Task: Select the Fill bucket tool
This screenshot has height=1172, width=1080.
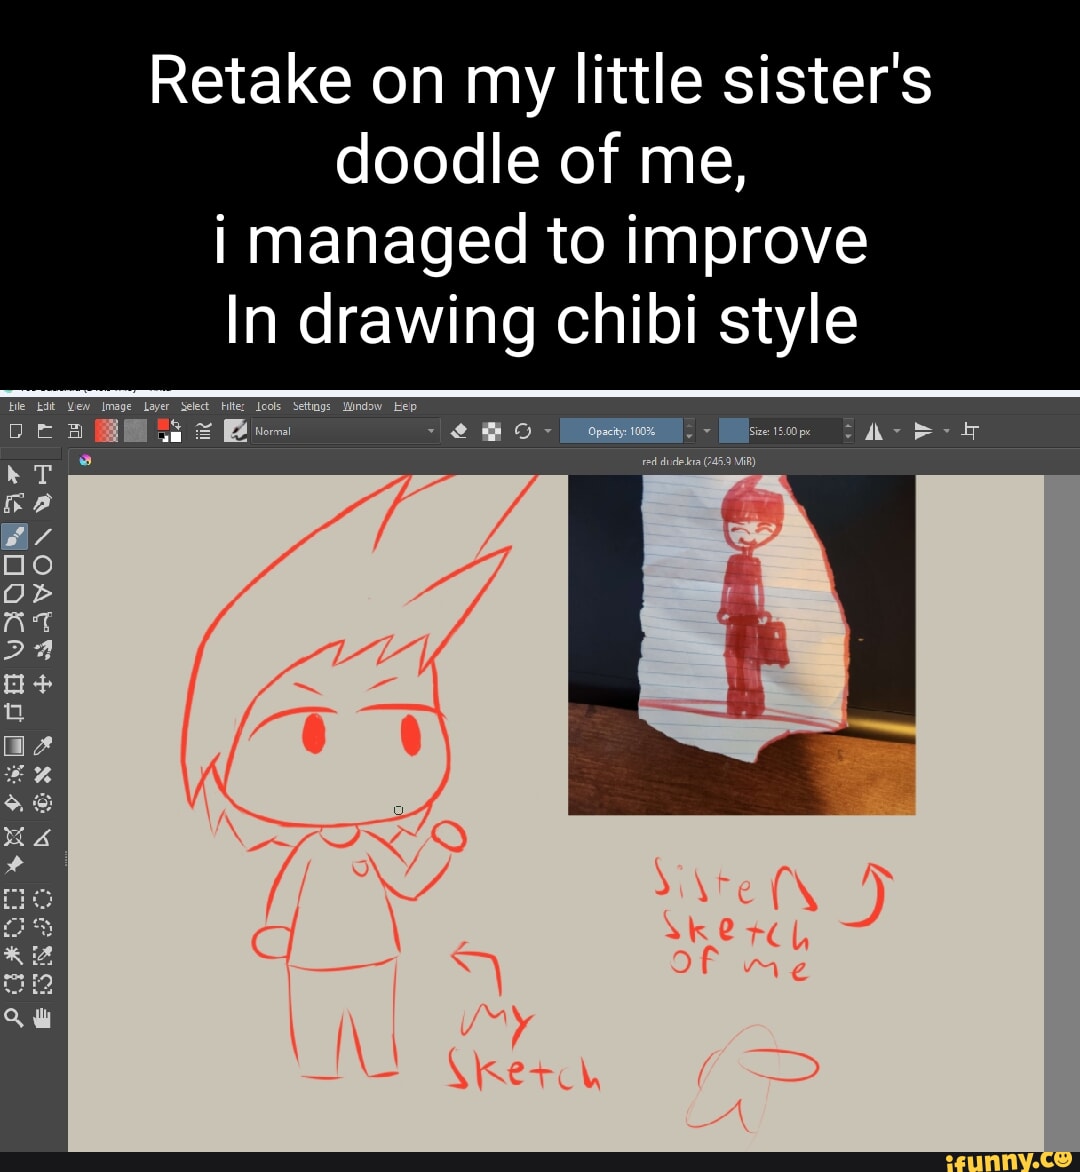Action: pos(14,803)
